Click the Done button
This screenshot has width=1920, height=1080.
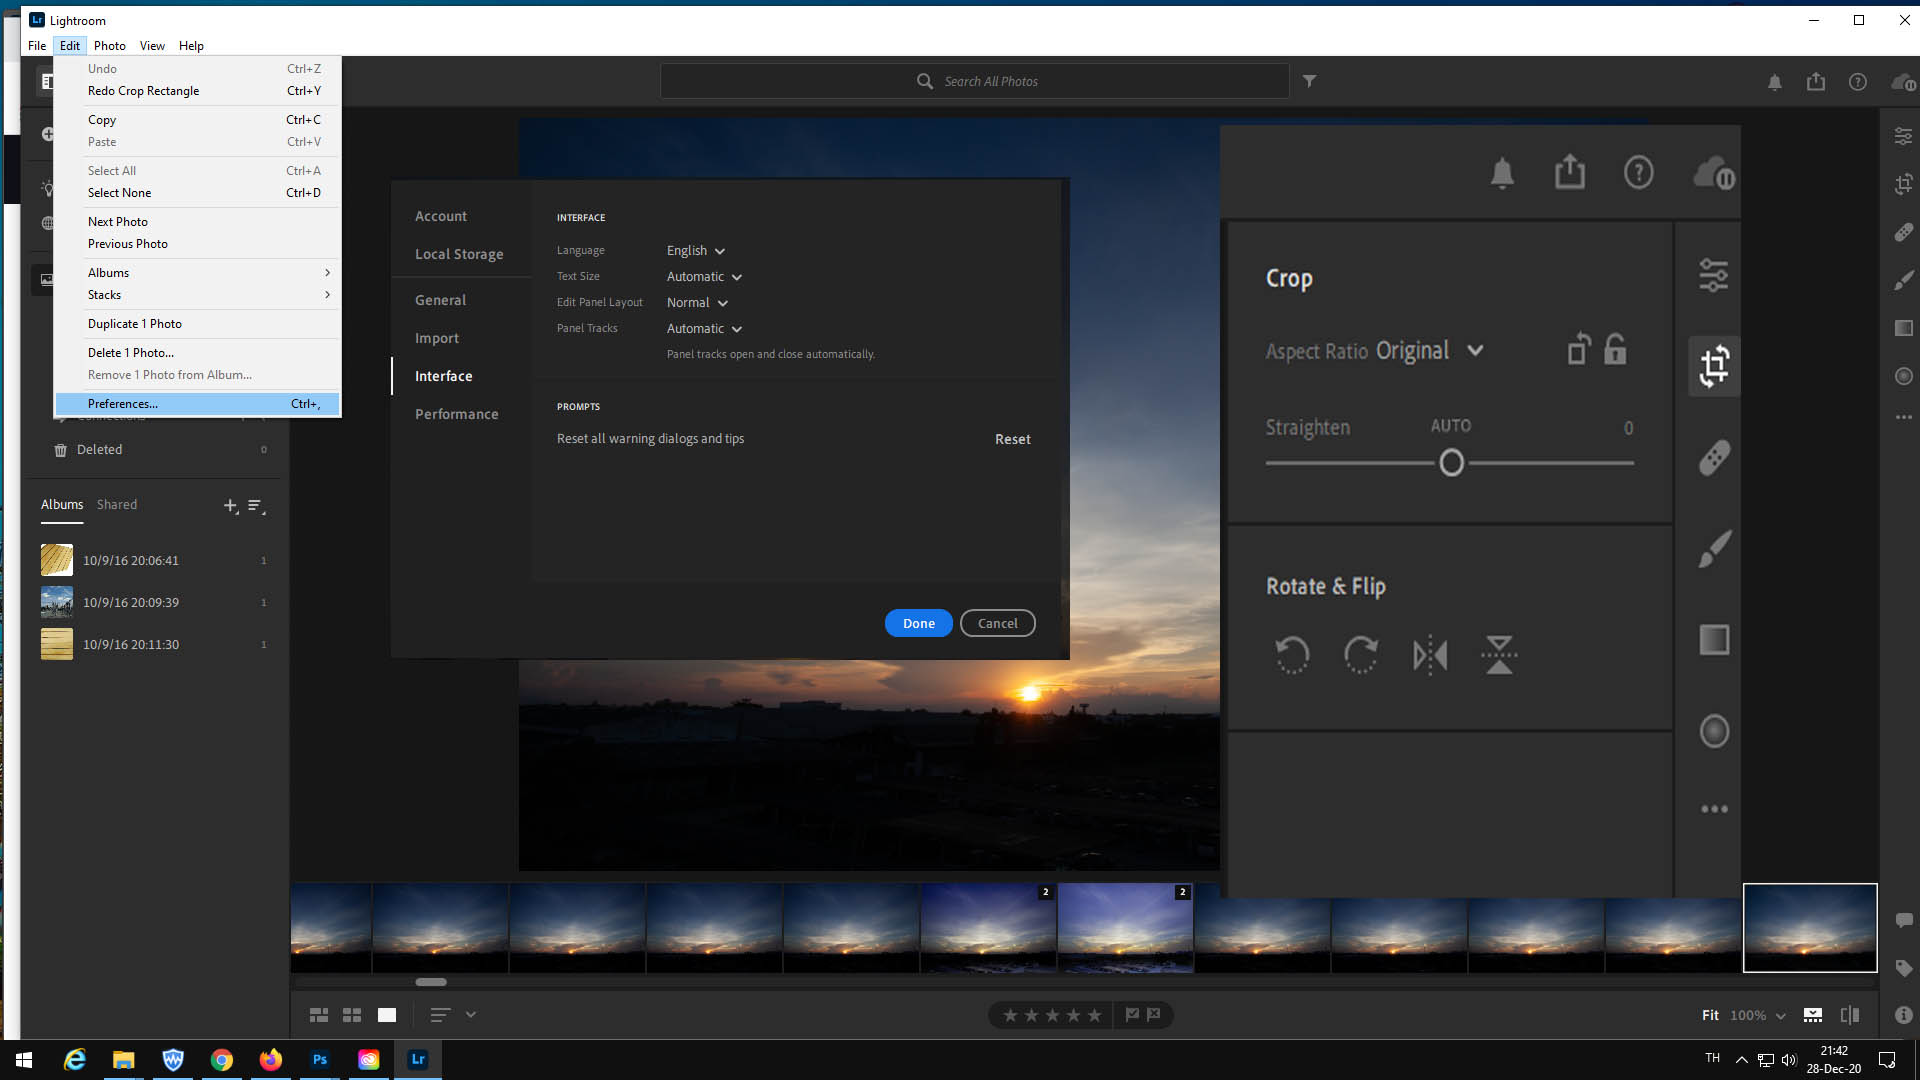(918, 623)
